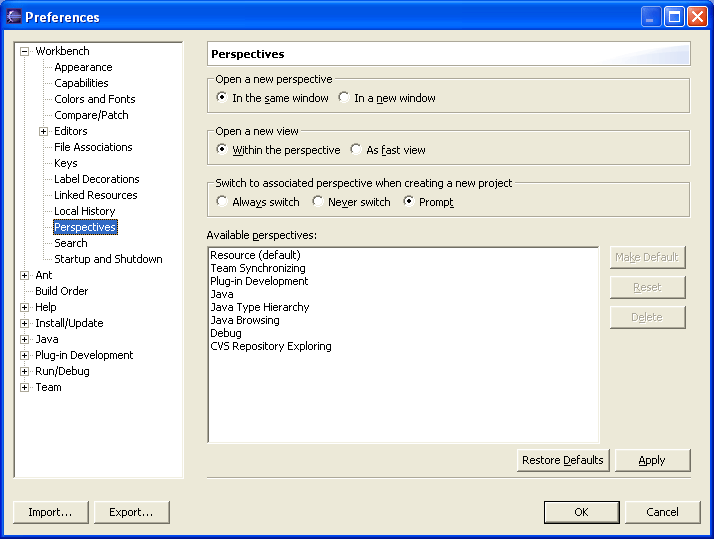Open the Export... dialog
714x539 pixels.
132,512
